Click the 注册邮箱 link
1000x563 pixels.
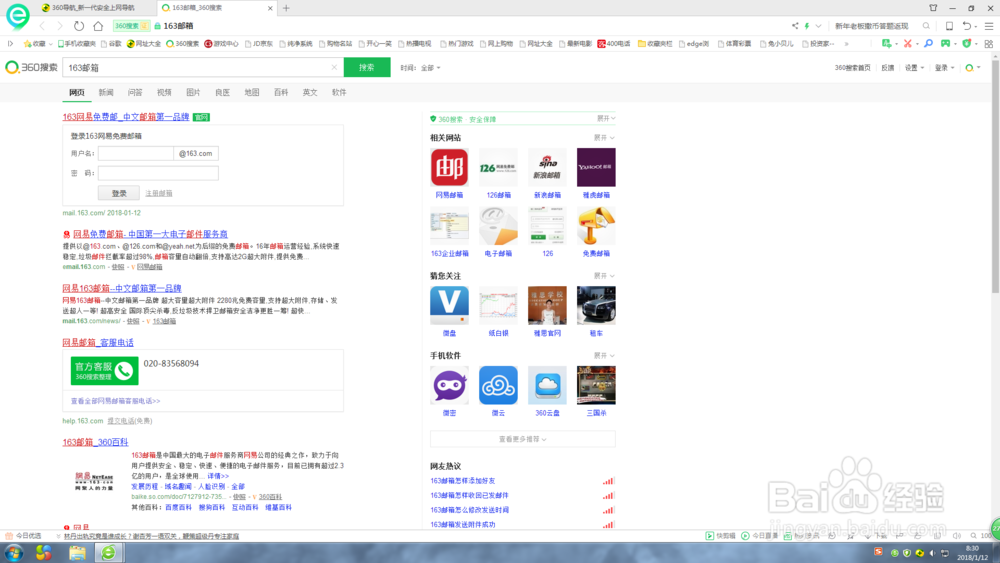click(x=159, y=193)
